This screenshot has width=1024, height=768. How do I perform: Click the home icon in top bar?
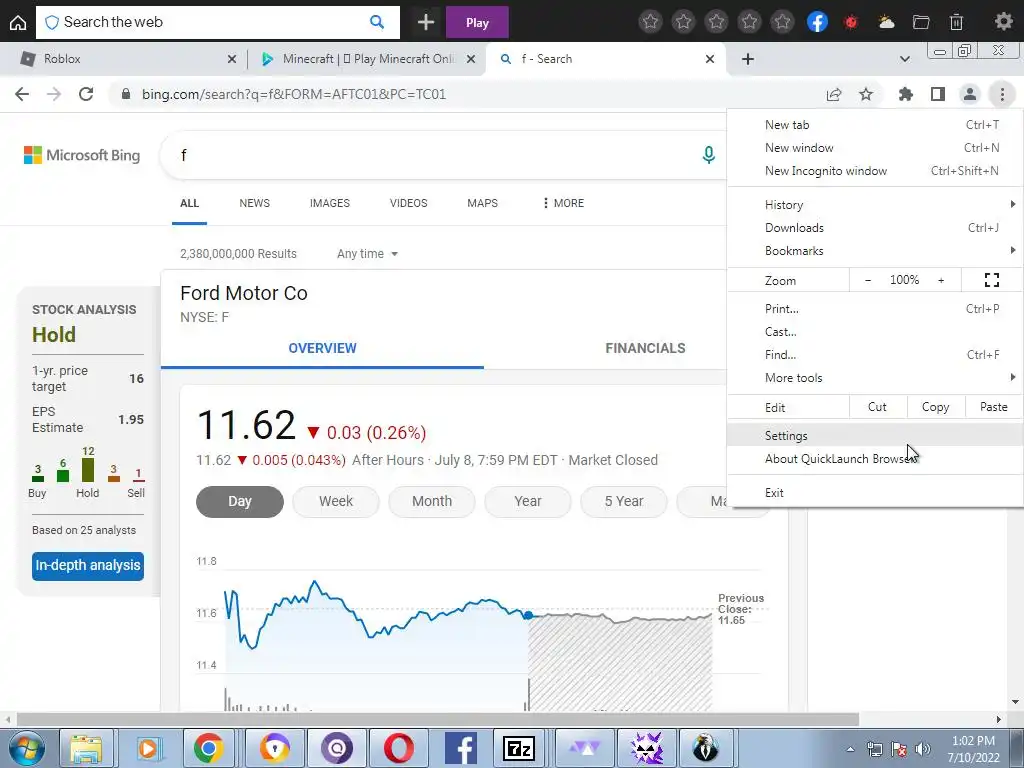18,23
